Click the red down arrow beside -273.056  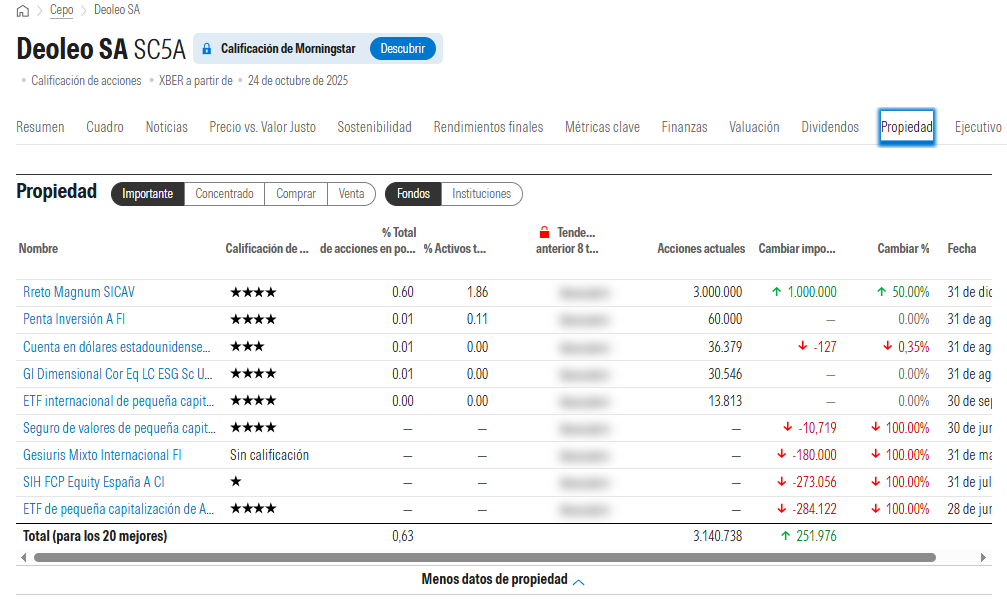coord(782,482)
